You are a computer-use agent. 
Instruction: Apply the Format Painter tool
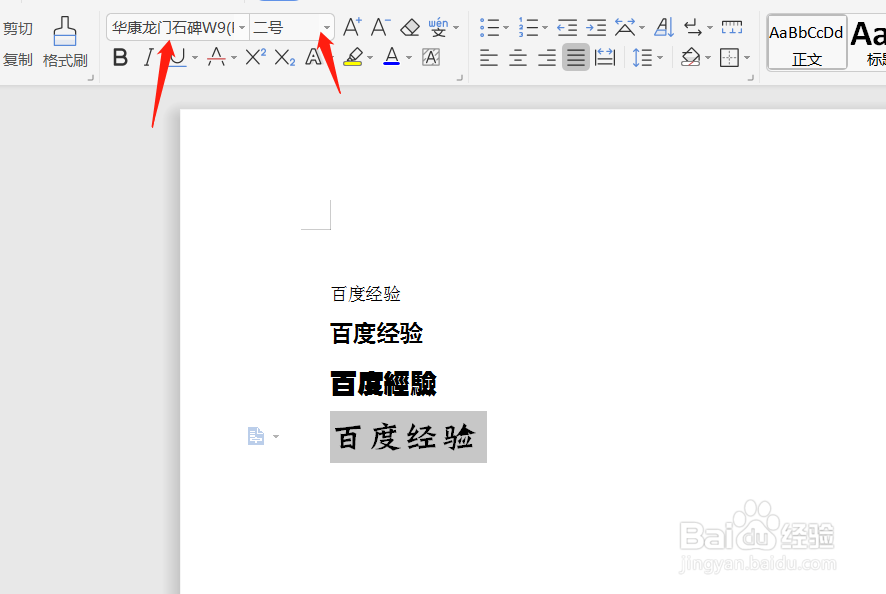tap(64, 45)
